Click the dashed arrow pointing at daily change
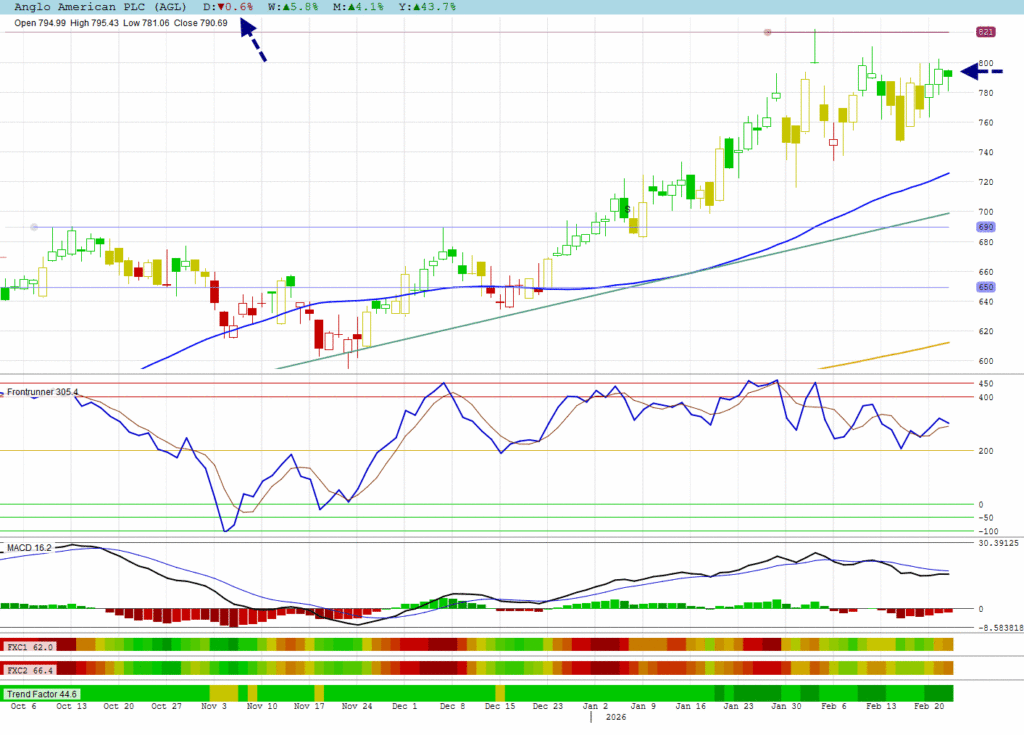Screen dimensions: 1024x735 (x=253, y=44)
